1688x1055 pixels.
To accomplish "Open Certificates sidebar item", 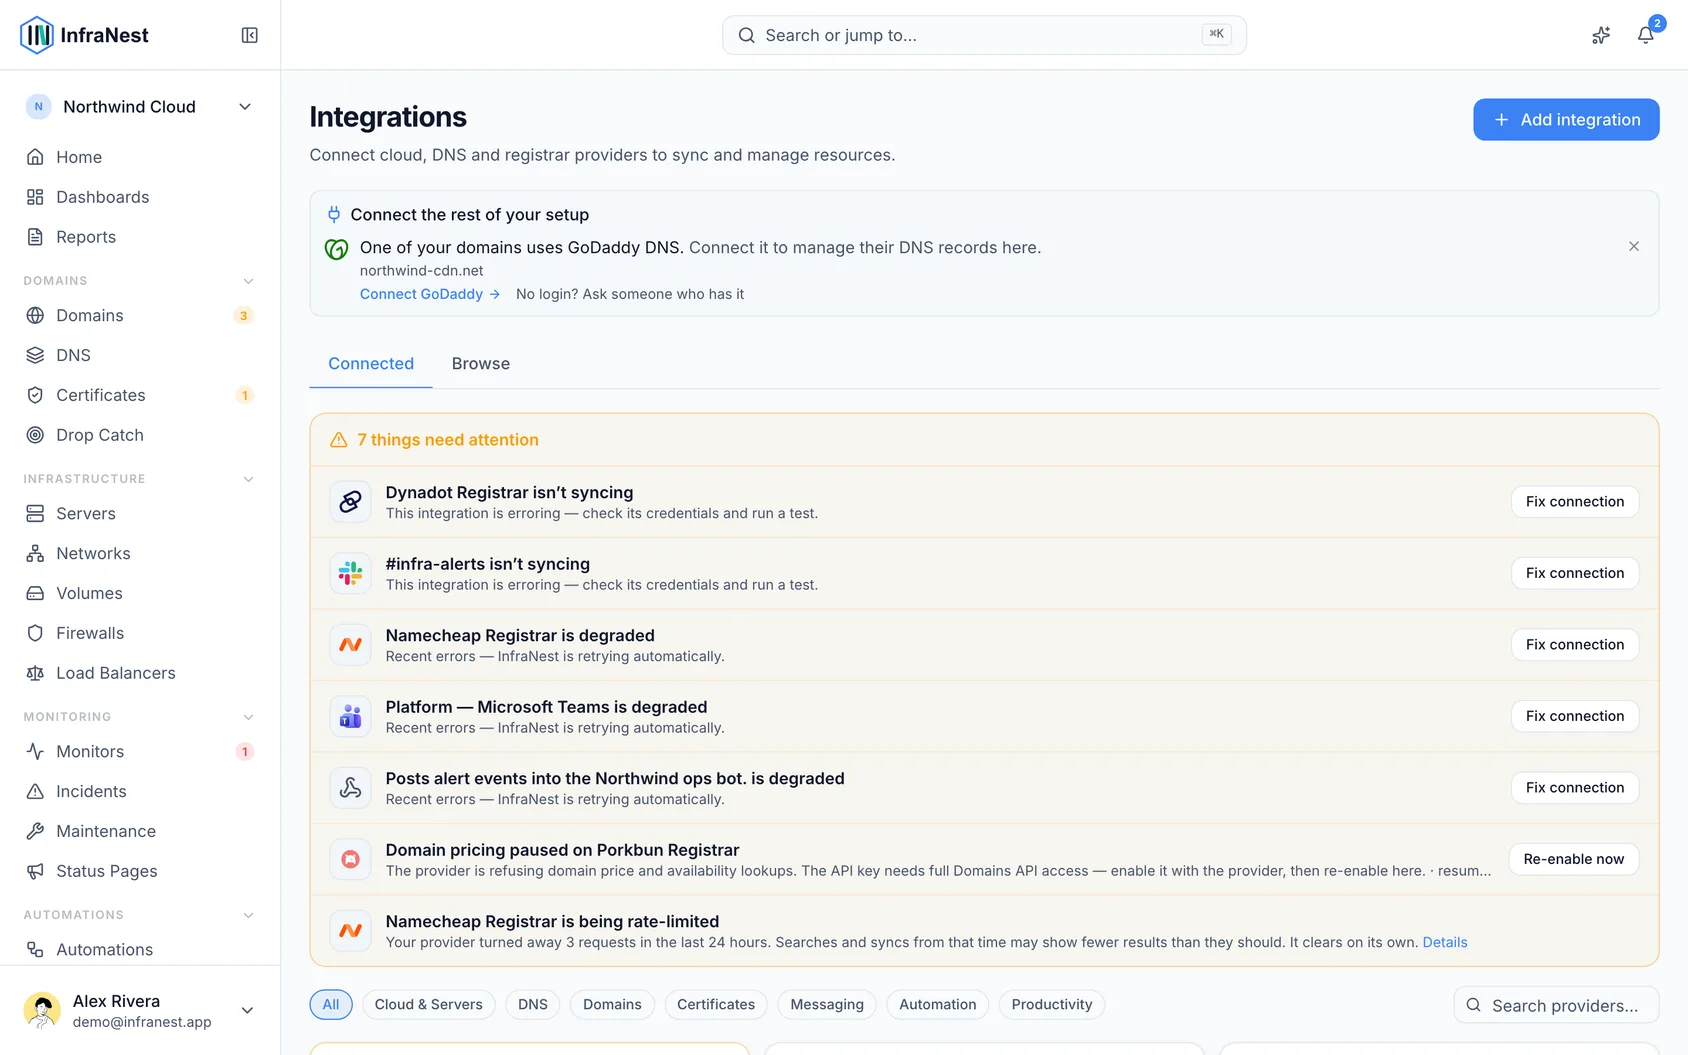I will coord(140,395).
